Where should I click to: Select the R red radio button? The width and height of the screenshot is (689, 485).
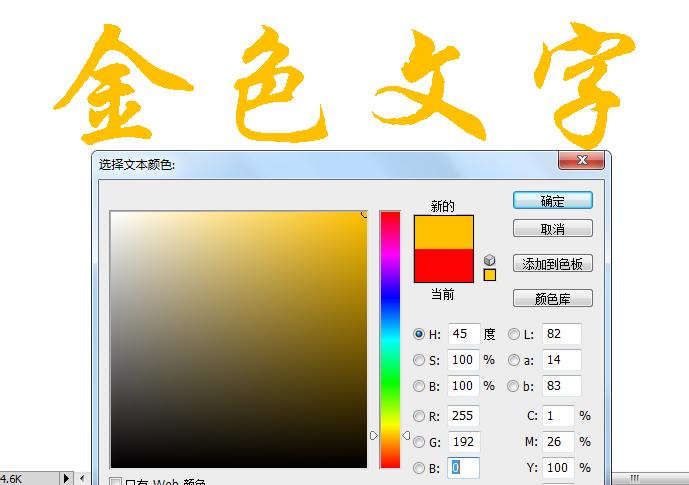(x=419, y=416)
